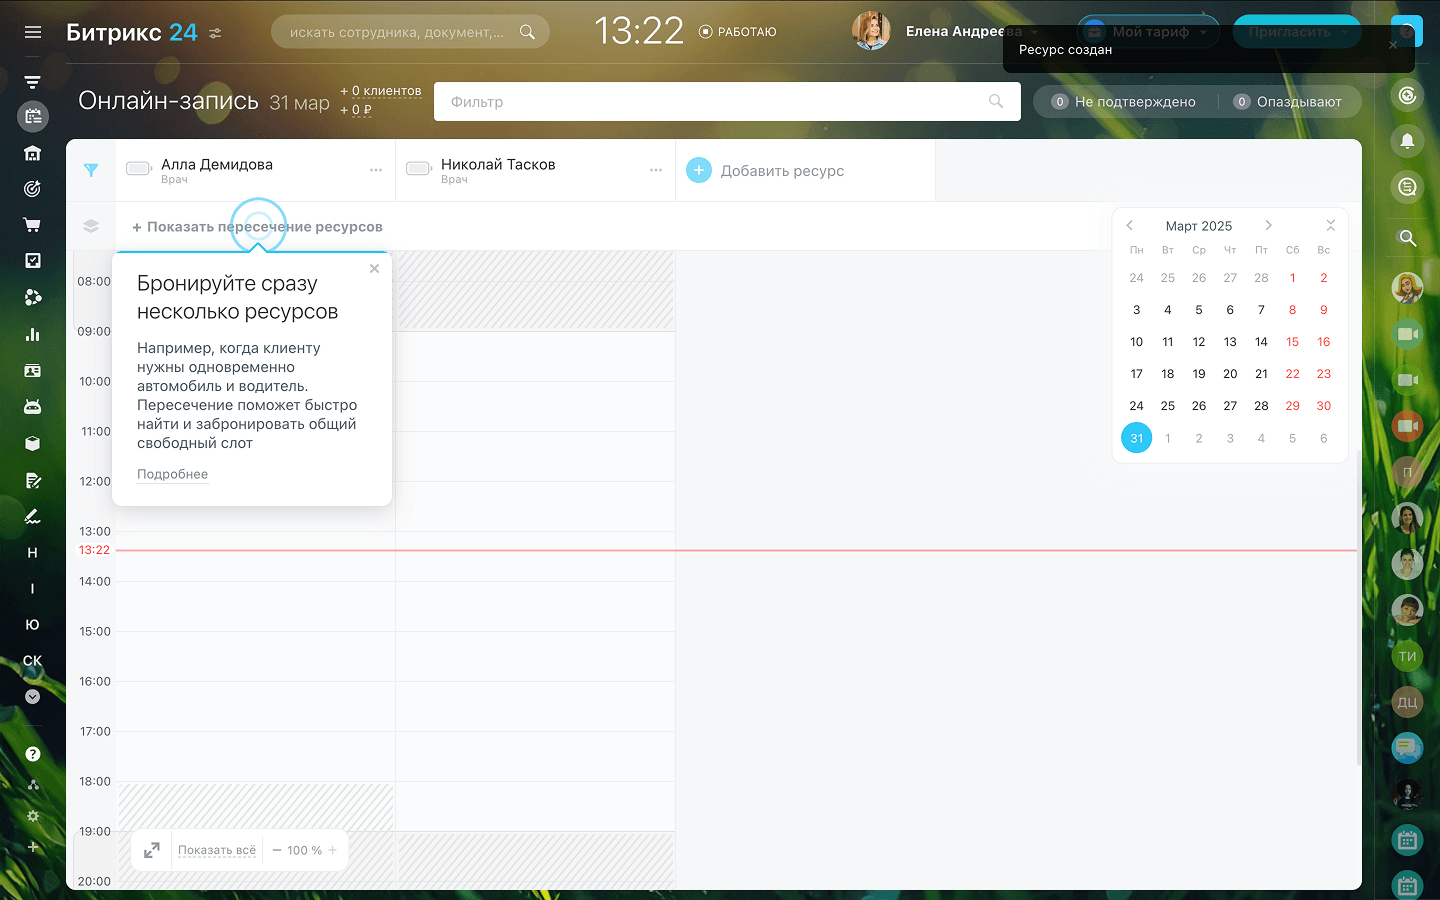The image size is (1440, 900).
Task: Decrease schedule zoom with minus
Action: 277,850
